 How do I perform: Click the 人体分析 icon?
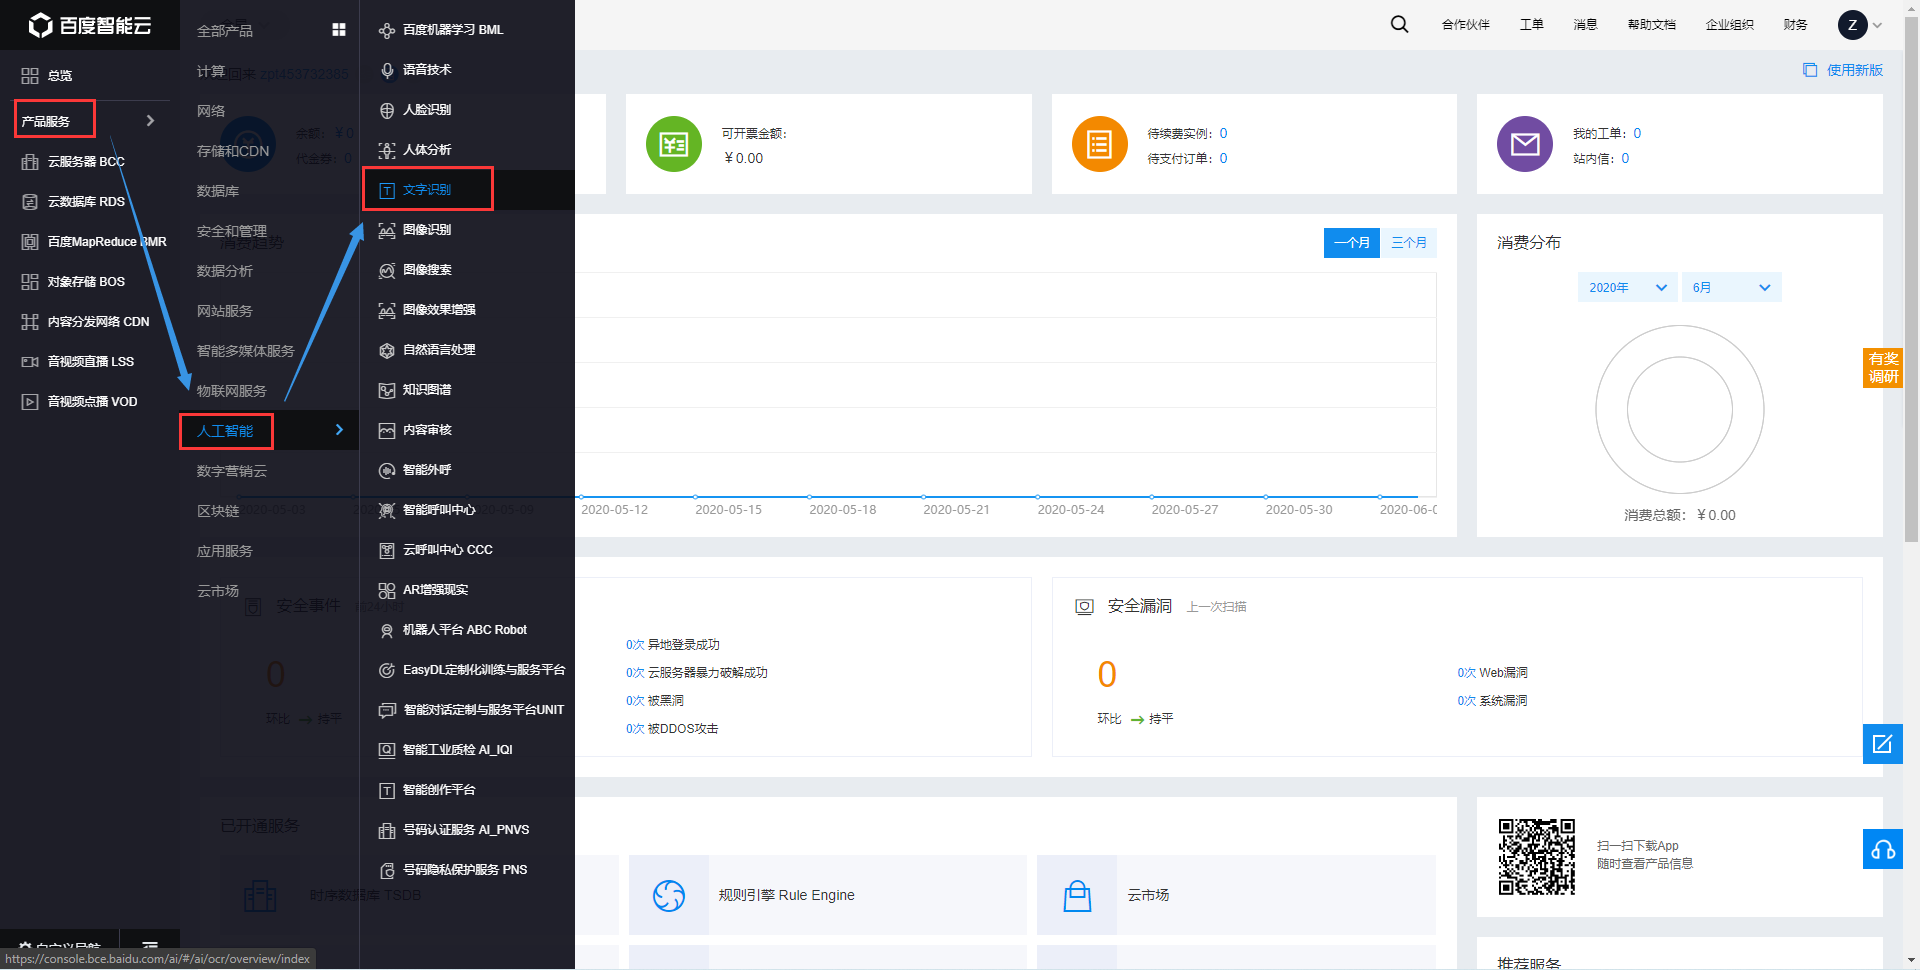387,150
